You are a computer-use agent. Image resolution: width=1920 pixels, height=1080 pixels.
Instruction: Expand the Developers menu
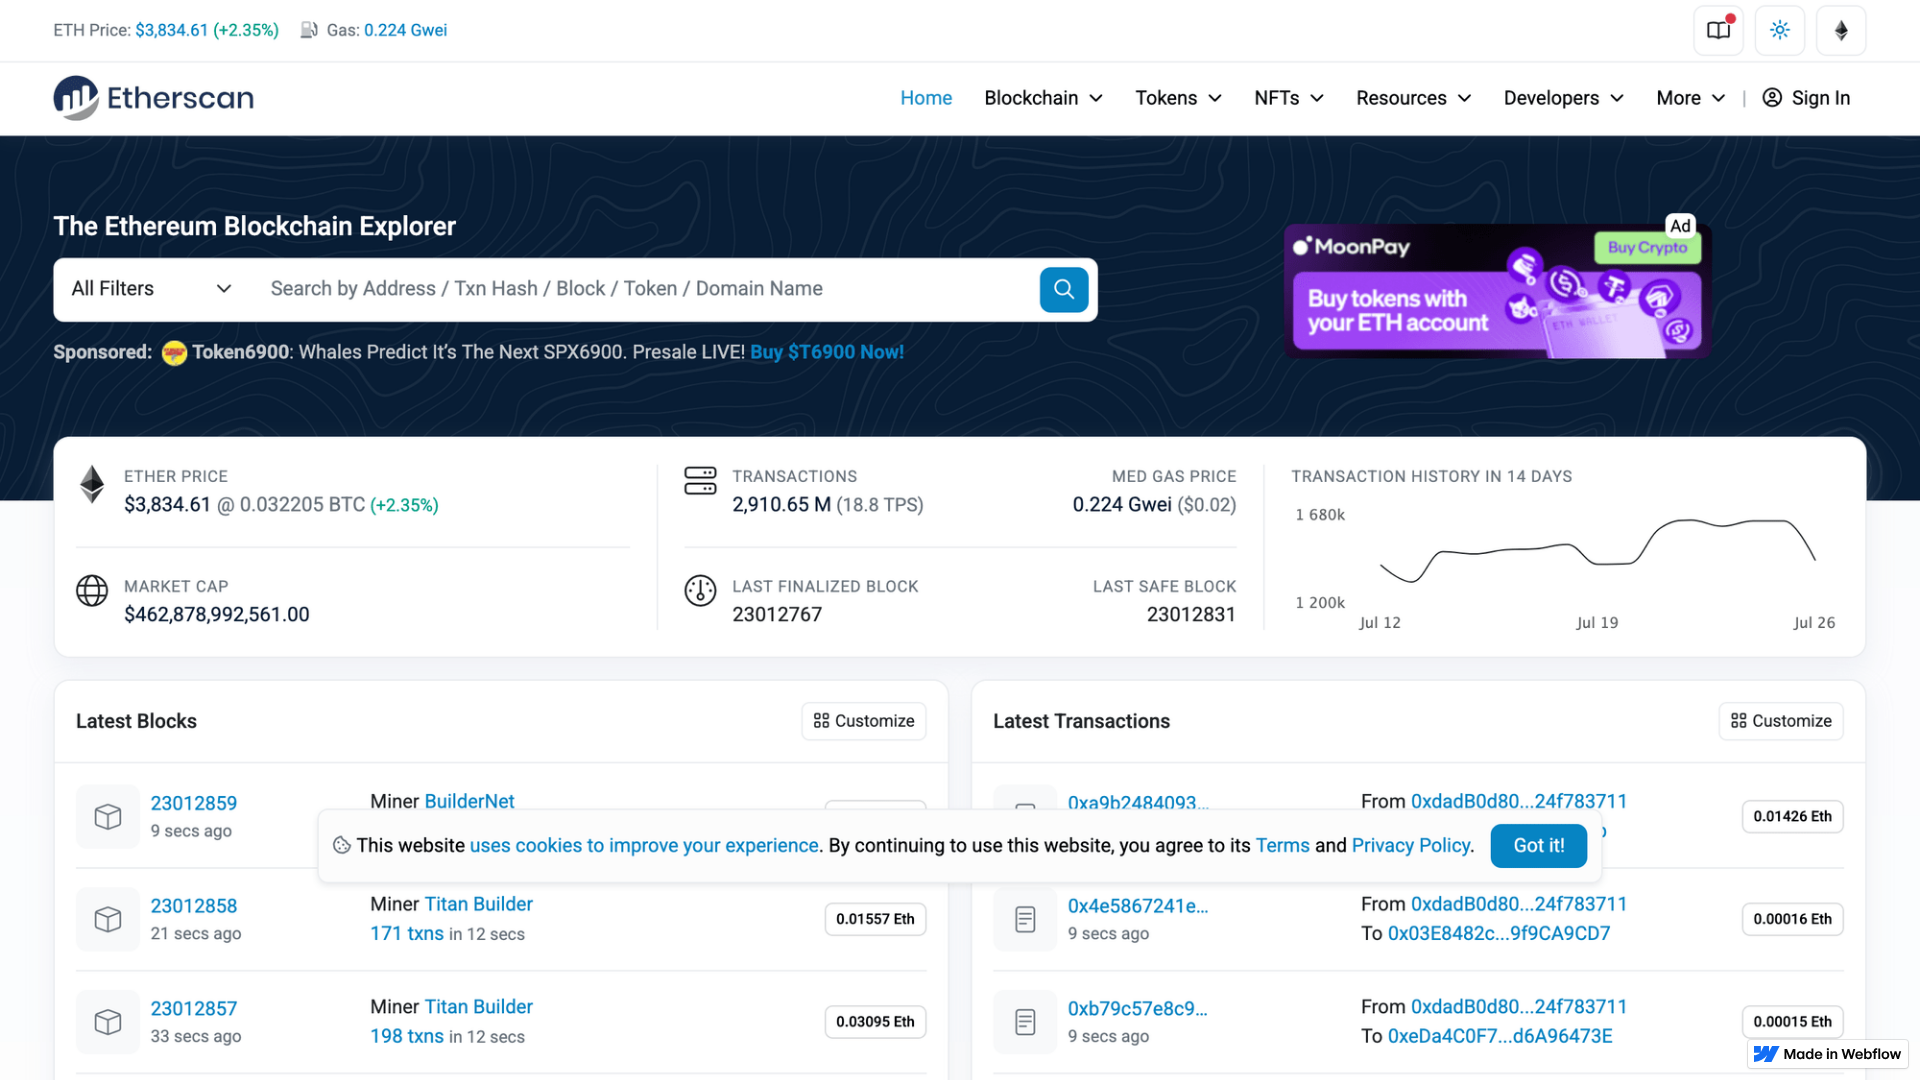click(x=1563, y=98)
